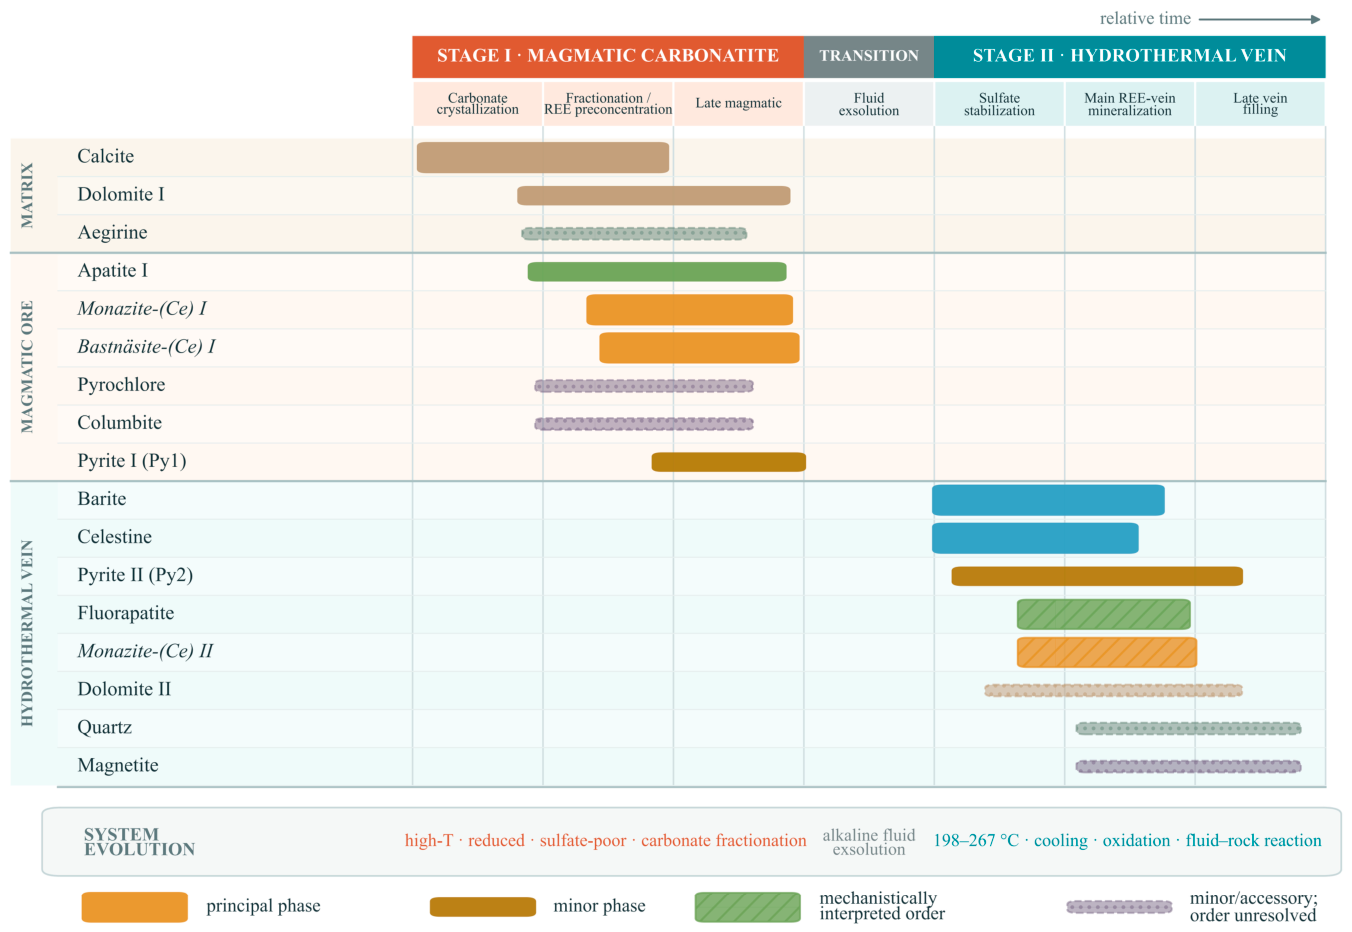Select the Aegirine dotted timeline bar
1352x932 pixels.
coord(634,234)
